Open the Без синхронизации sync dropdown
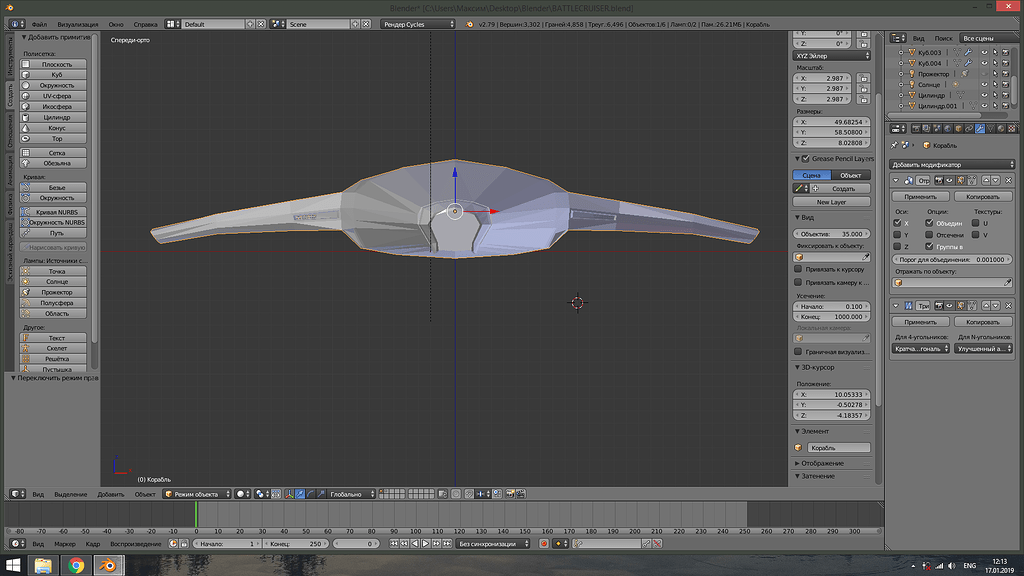1024x576 pixels. (493, 544)
